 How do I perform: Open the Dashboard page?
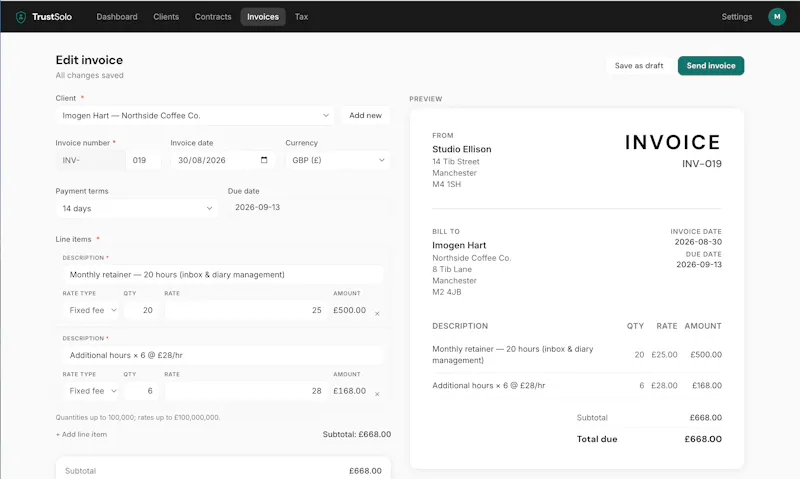pos(117,17)
